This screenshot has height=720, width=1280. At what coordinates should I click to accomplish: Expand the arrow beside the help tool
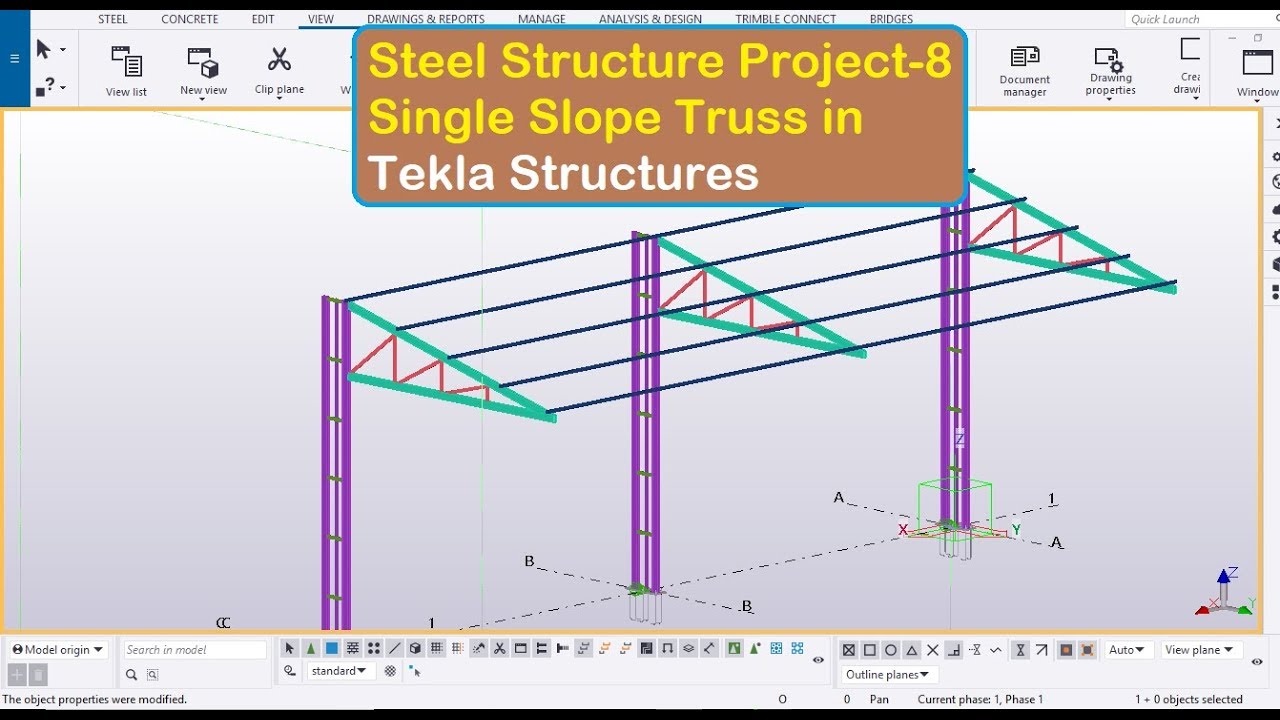62,88
